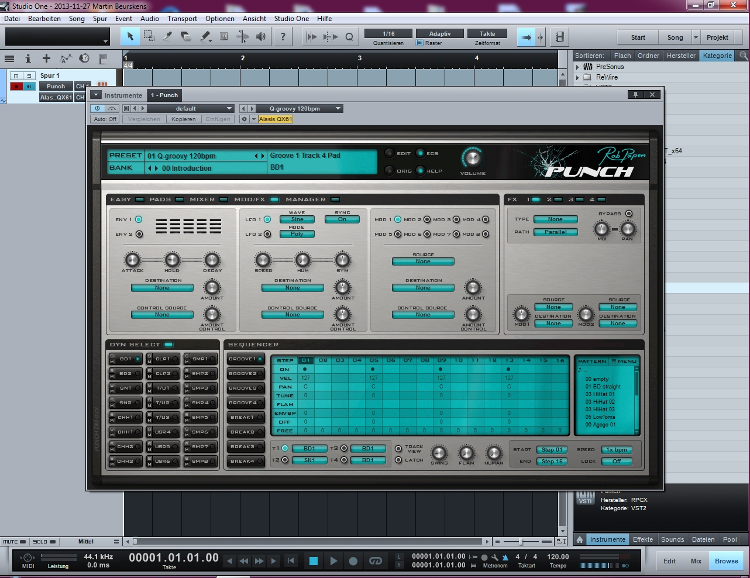Pin the instrument window
The width and height of the screenshot is (750, 578).
coord(636,95)
